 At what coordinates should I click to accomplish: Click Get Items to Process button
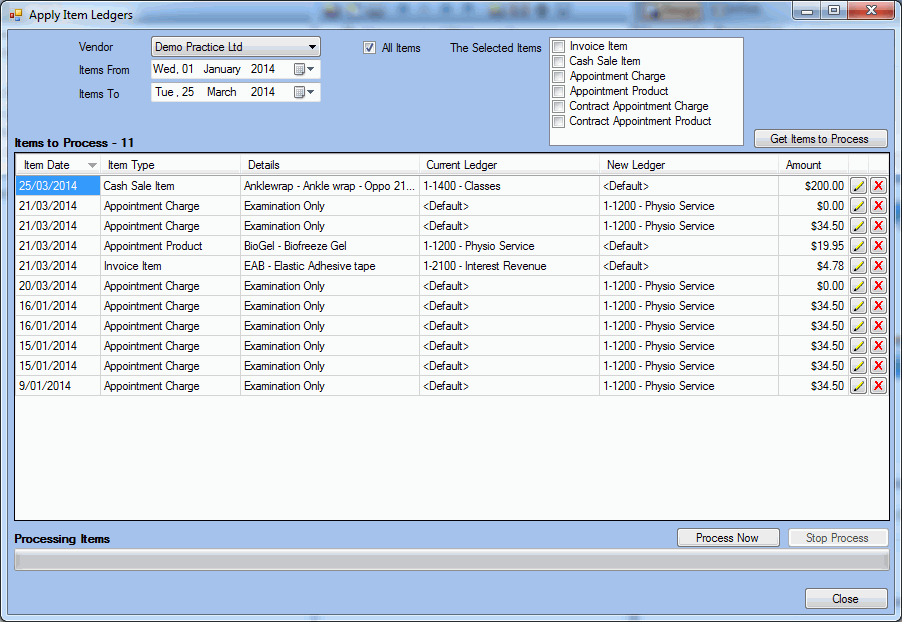pos(820,139)
